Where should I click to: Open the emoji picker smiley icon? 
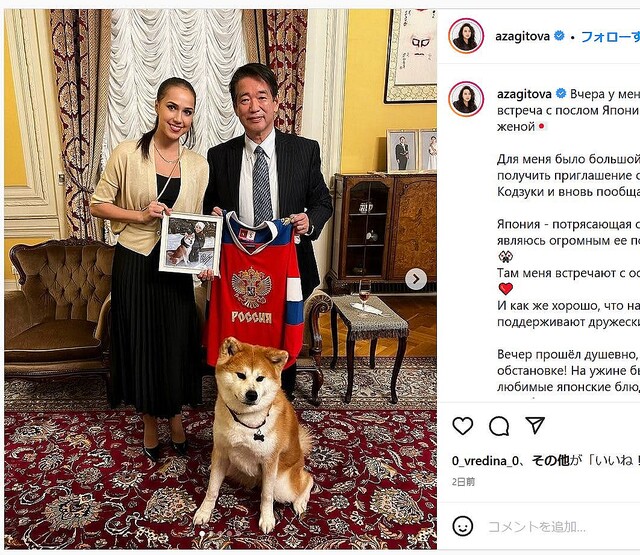click(x=463, y=526)
